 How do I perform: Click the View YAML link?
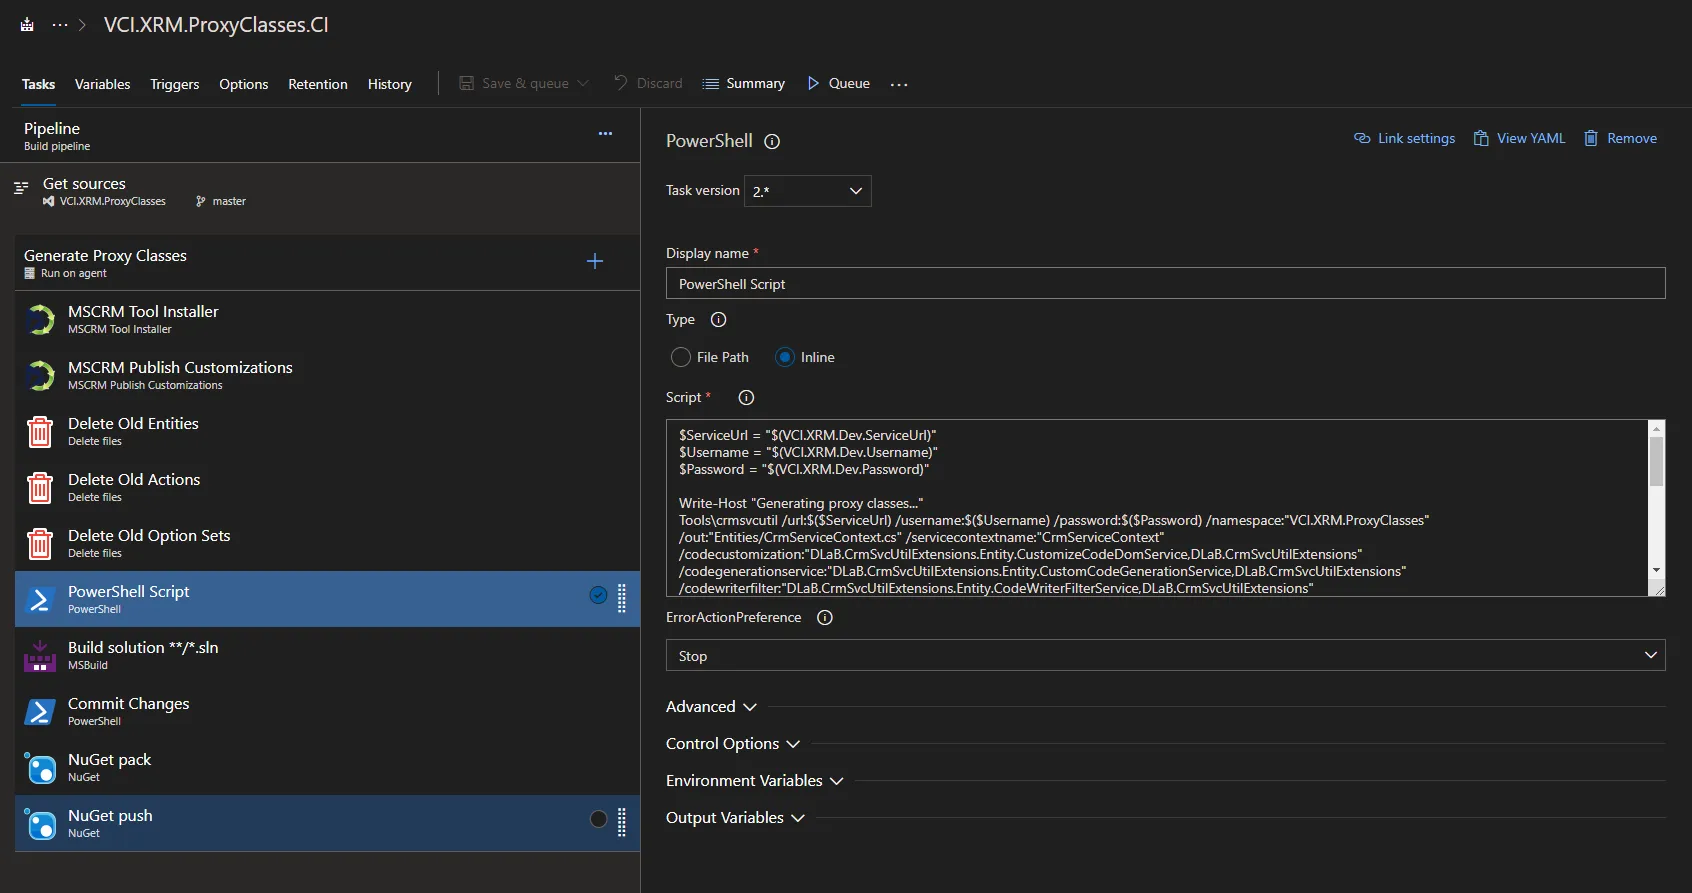1520,138
